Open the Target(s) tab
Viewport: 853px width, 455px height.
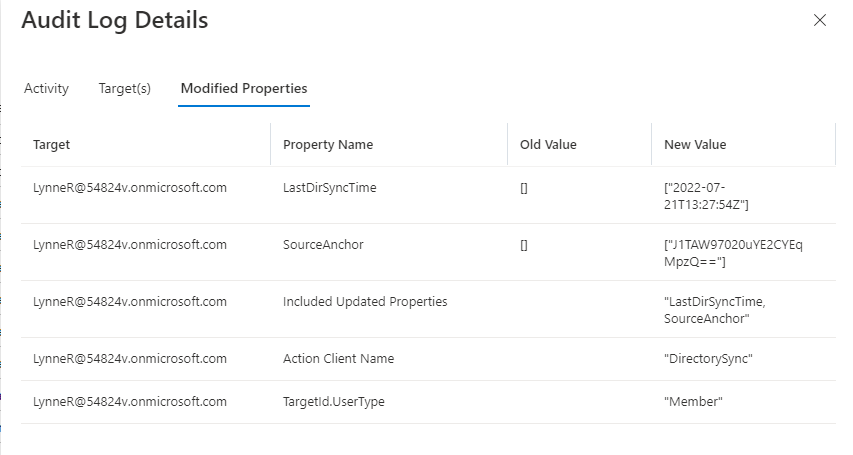pos(124,88)
